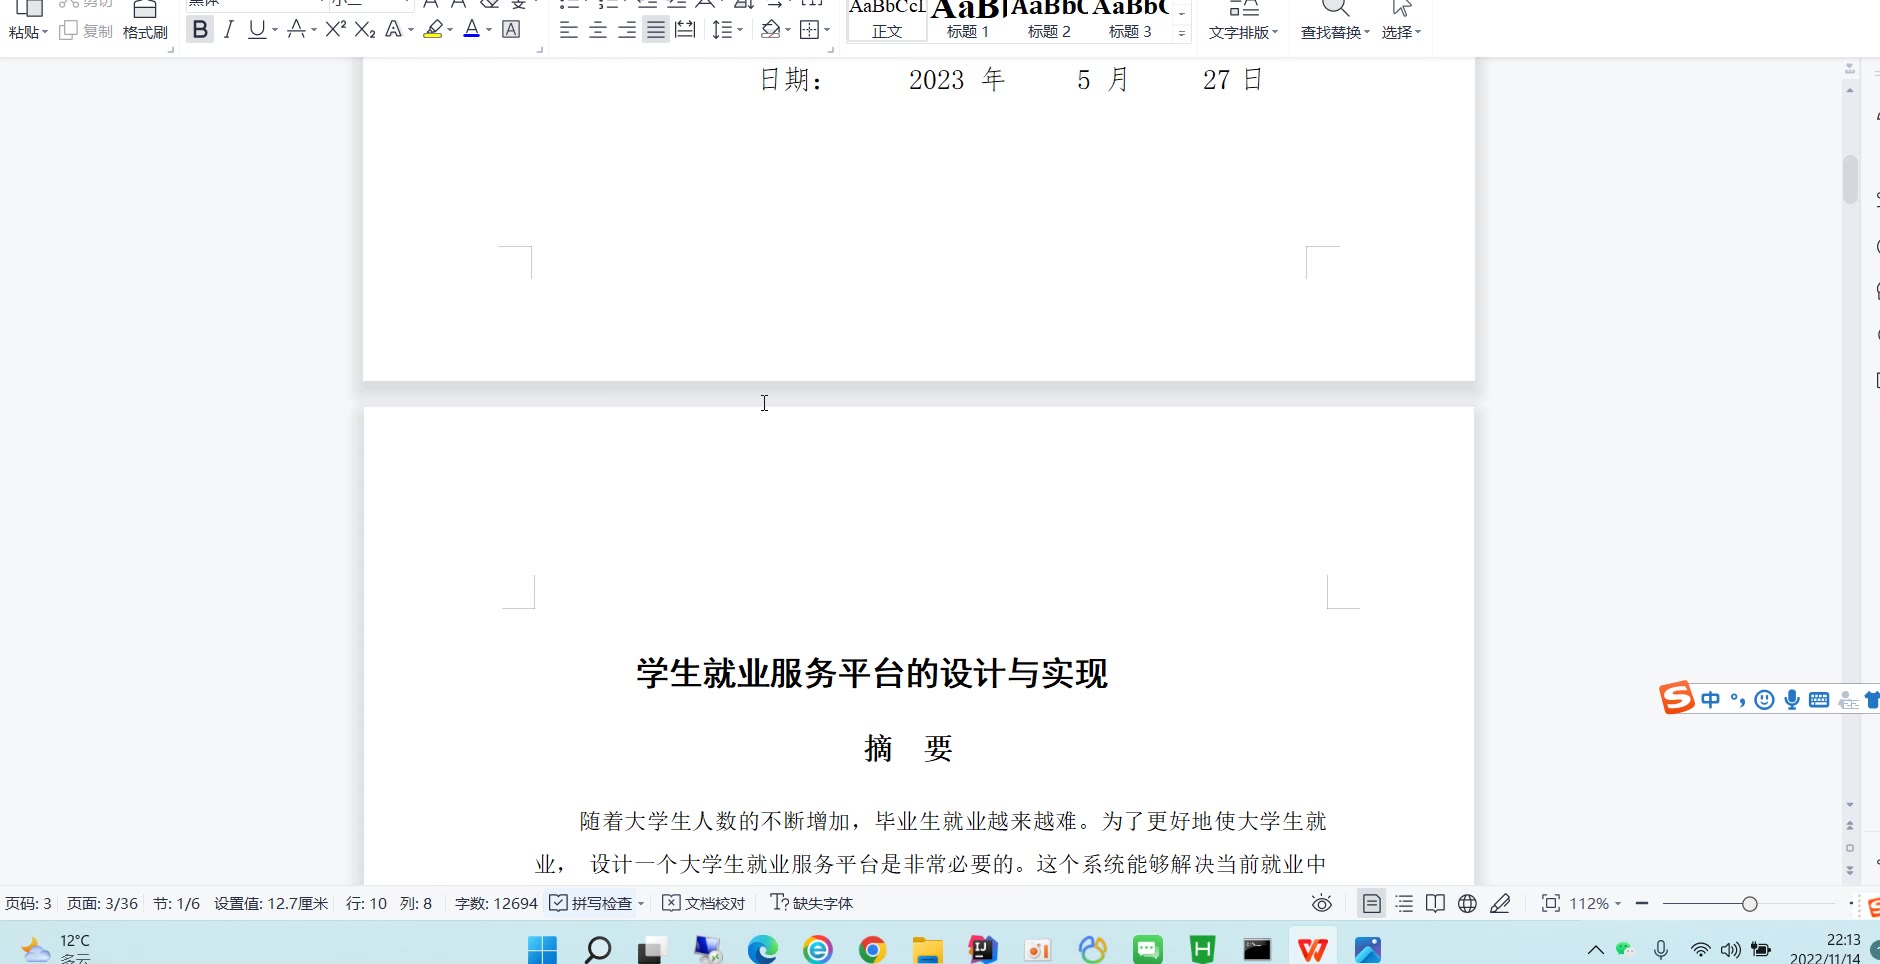Apply paragraph borders

[x=810, y=30]
